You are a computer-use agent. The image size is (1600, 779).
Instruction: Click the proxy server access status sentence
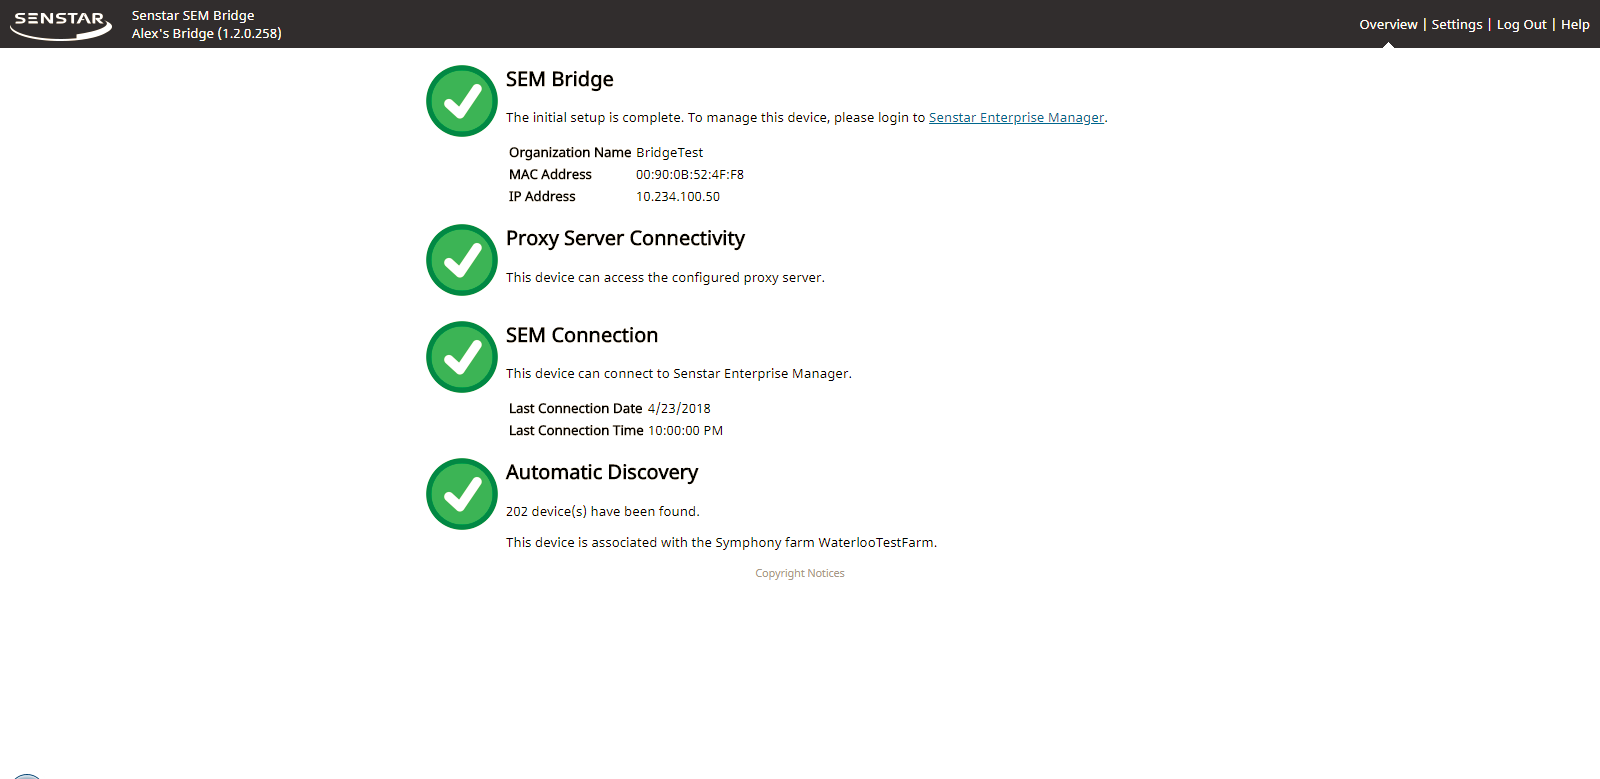(x=665, y=277)
